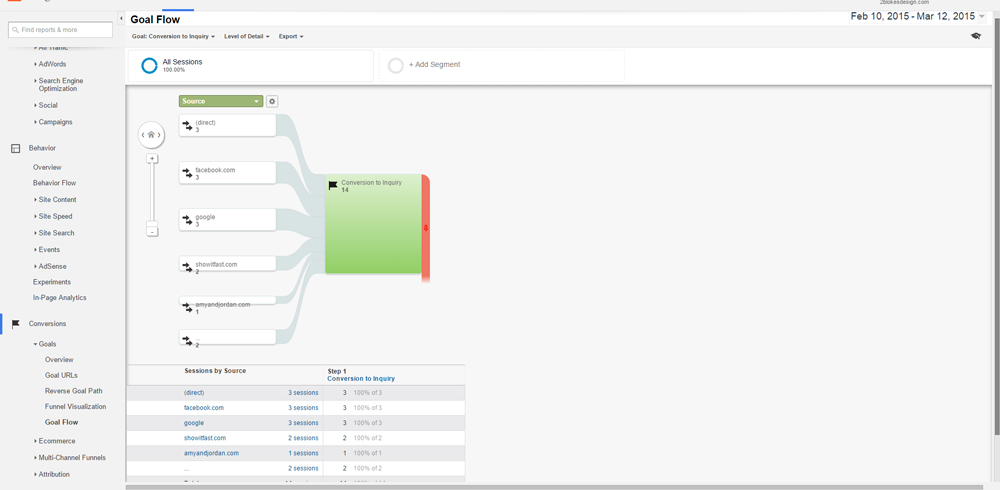Select Funnel Visualization in Goals menu
1000x490 pixels.
tap(75, 406)
